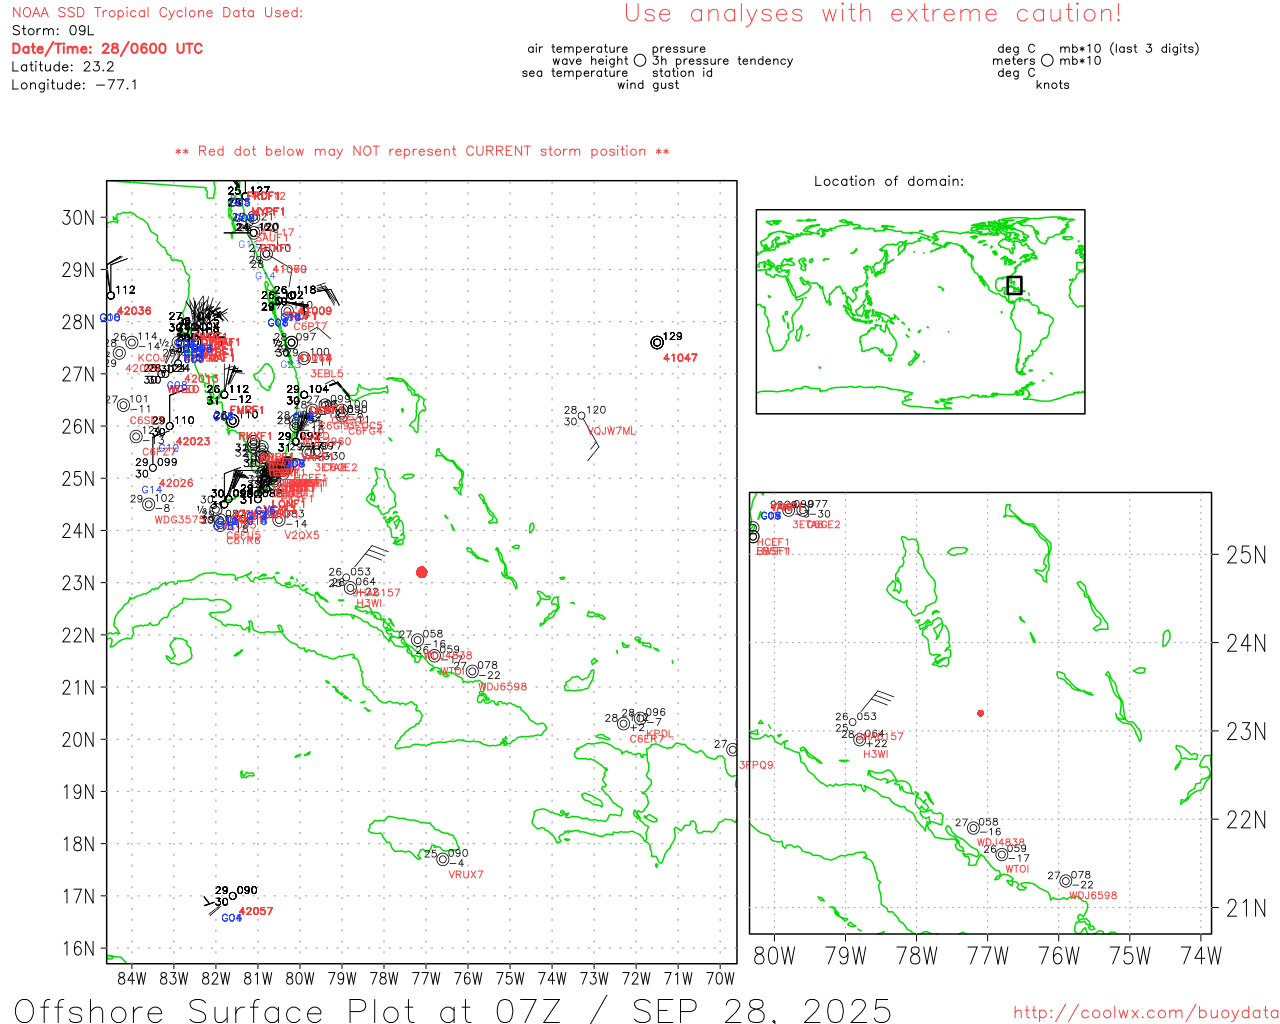Click WTOI station label in inset map
This screenshot has height=1024, width=1280.
[x=1017, y=869]
